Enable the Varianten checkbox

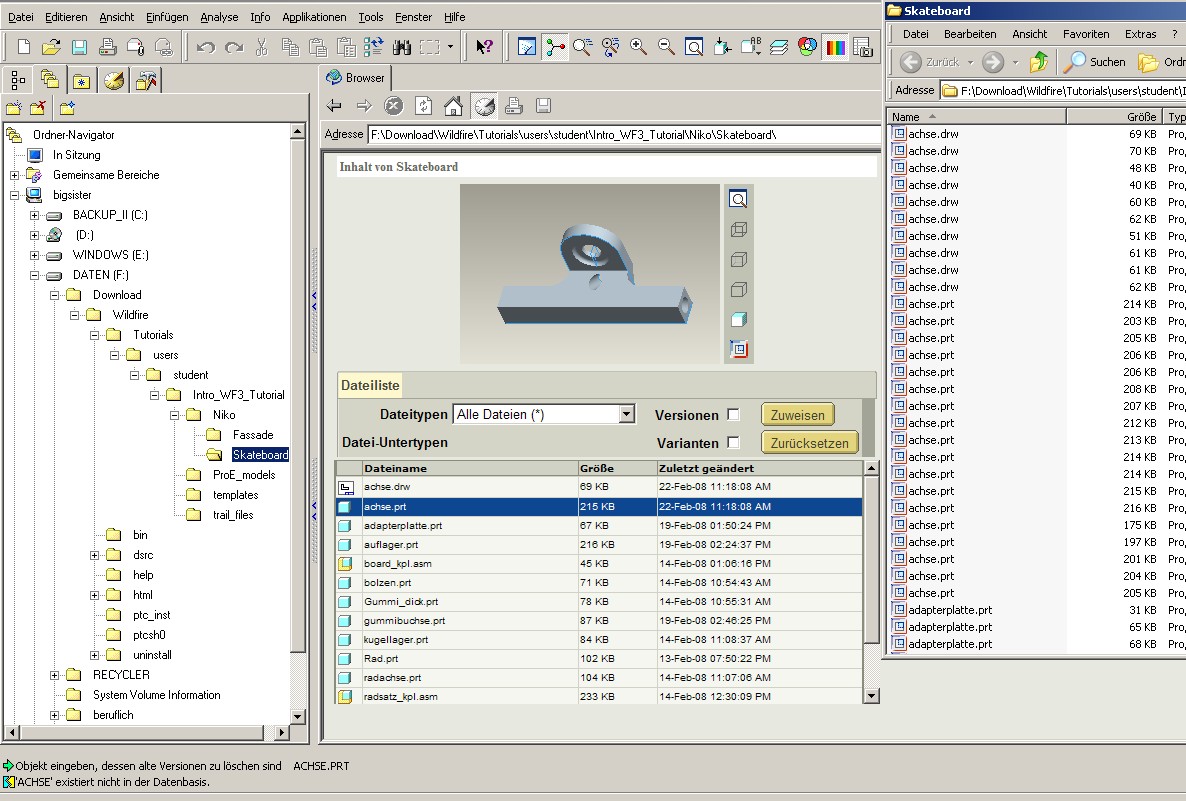[733, 442]
